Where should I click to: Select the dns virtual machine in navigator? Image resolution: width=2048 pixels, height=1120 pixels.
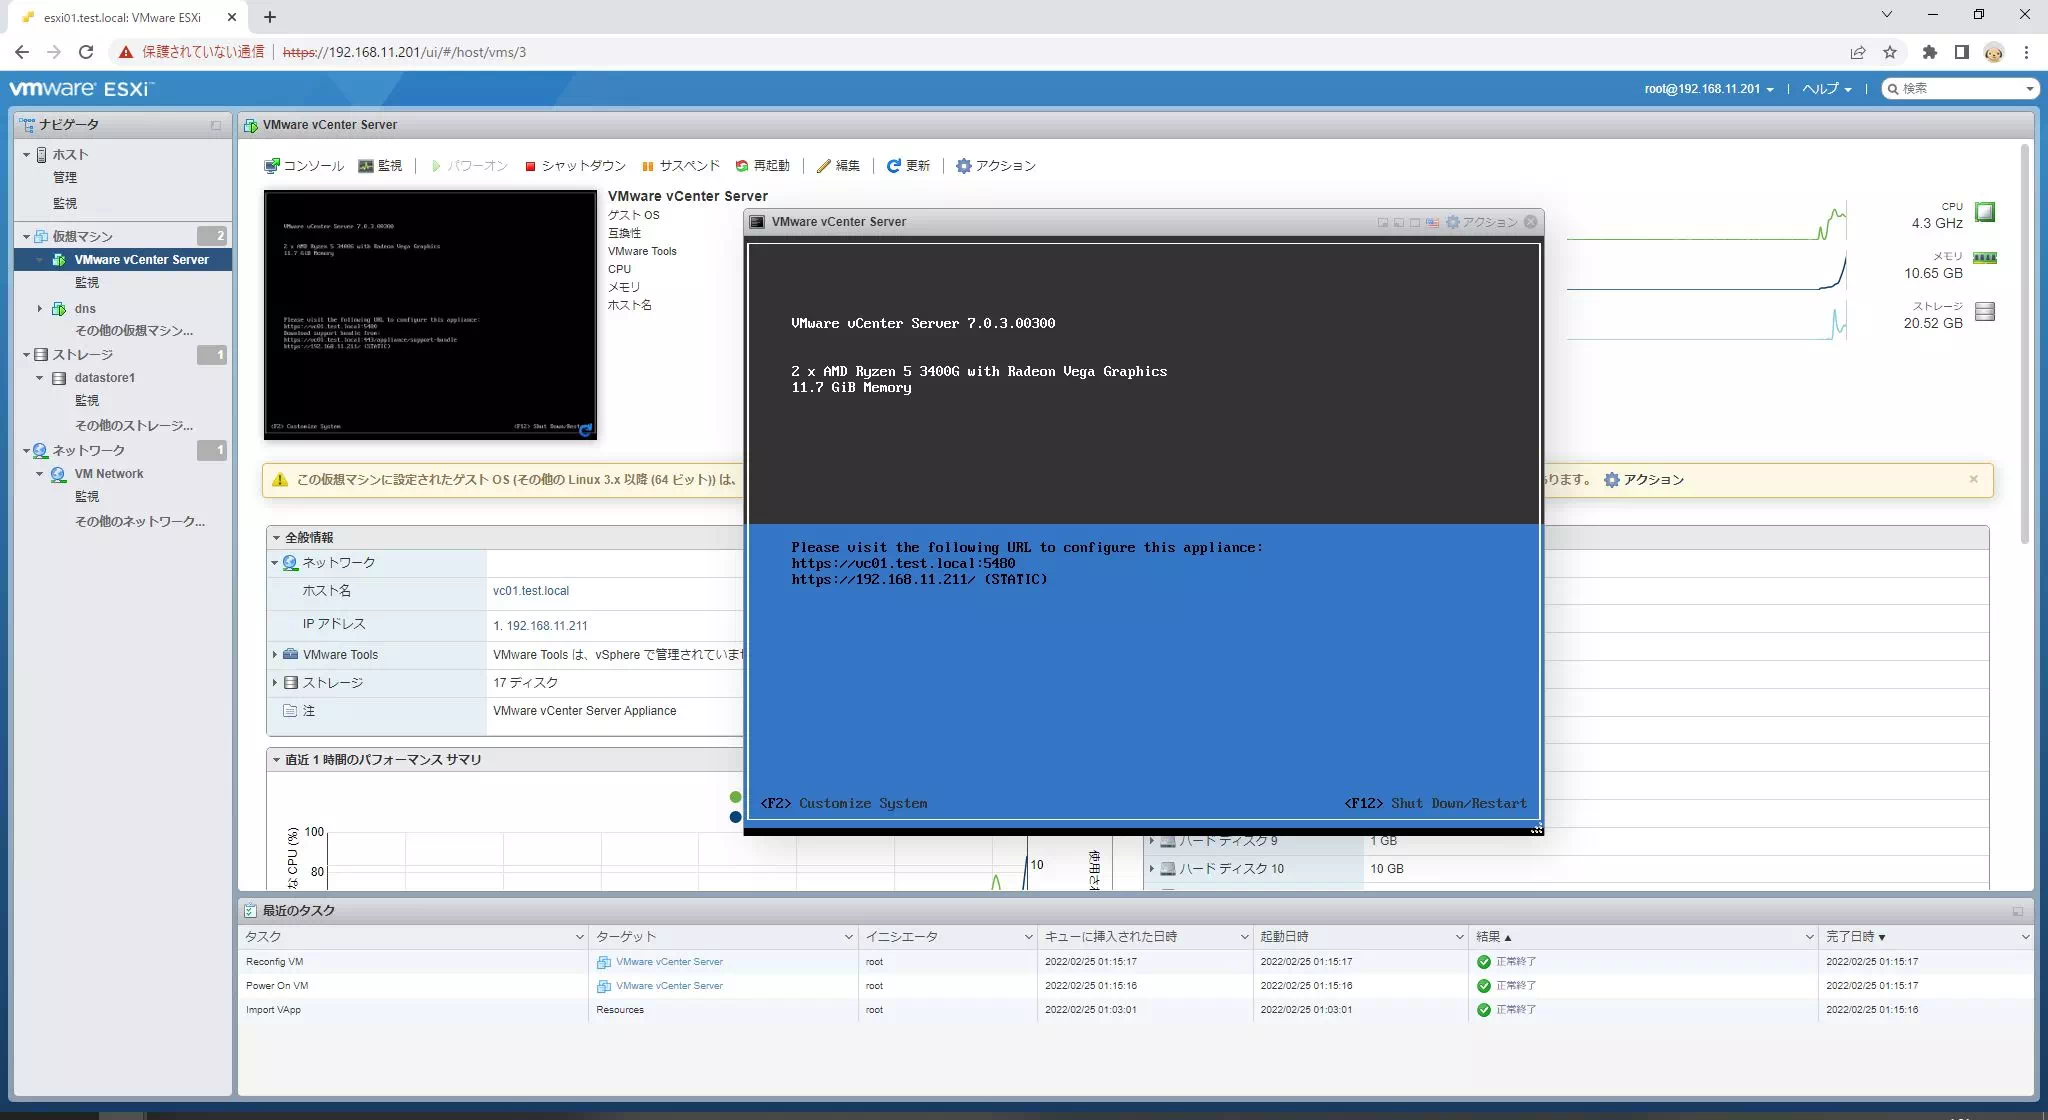coord(85,308)
